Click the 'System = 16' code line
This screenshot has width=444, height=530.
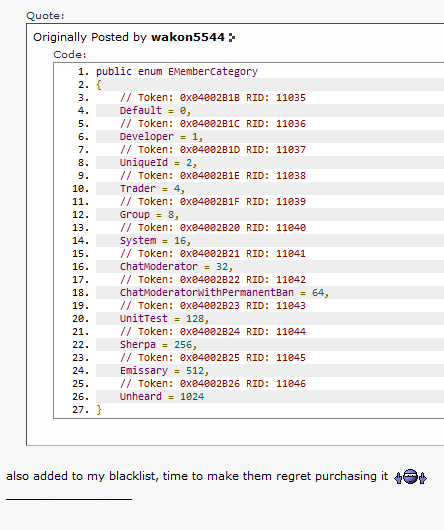point(155,241)
